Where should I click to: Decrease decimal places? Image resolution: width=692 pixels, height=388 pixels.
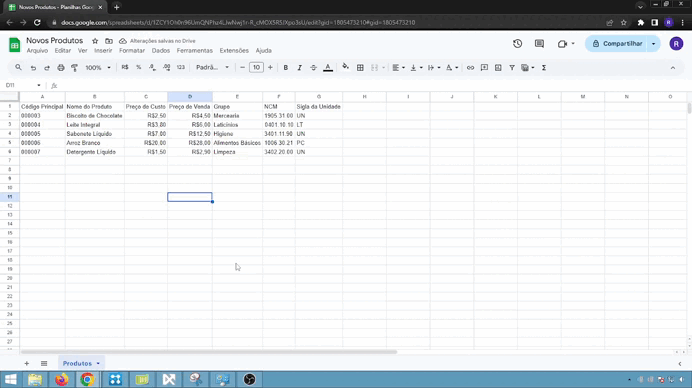coord(152,68)
